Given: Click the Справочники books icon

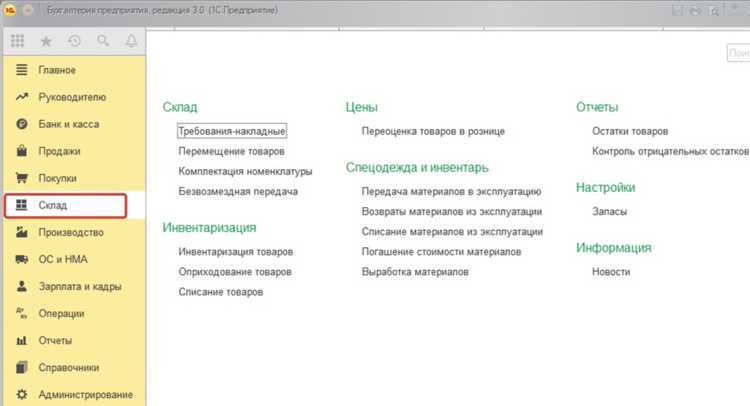Looking at the screenshot, I should (22, 367).
